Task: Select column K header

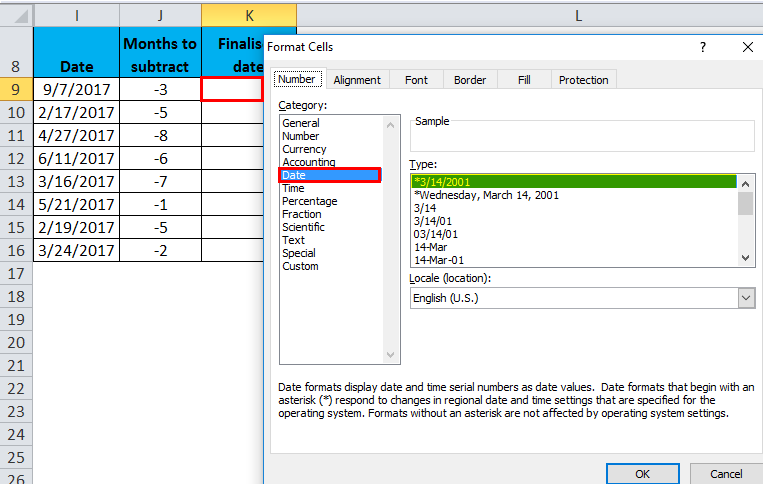Action: pos(249,16)
